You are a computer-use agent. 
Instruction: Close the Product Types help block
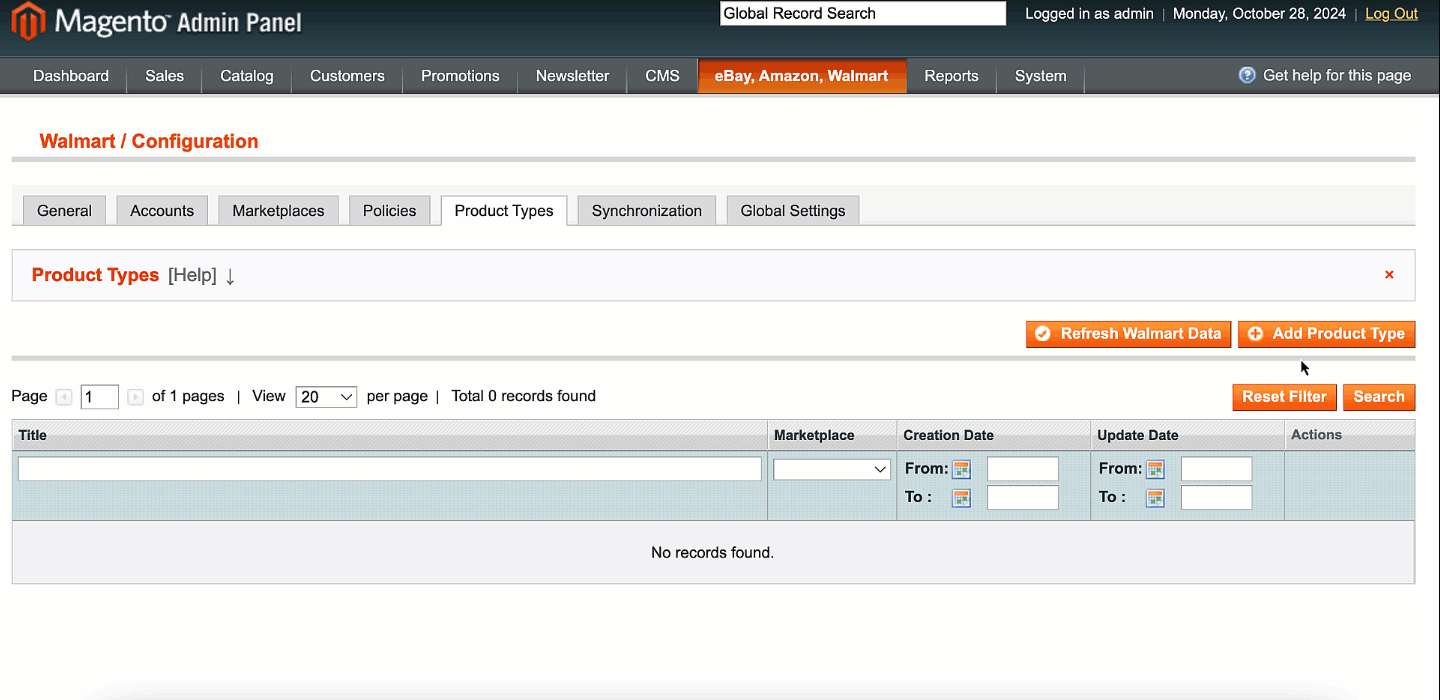(x=1389, y=275)
